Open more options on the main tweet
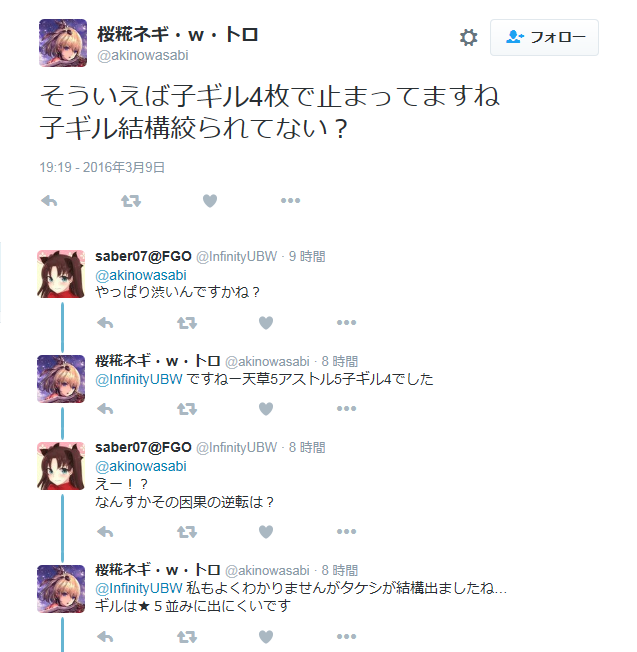The height and width of the screenshot is (652, 637). point(290,200)
